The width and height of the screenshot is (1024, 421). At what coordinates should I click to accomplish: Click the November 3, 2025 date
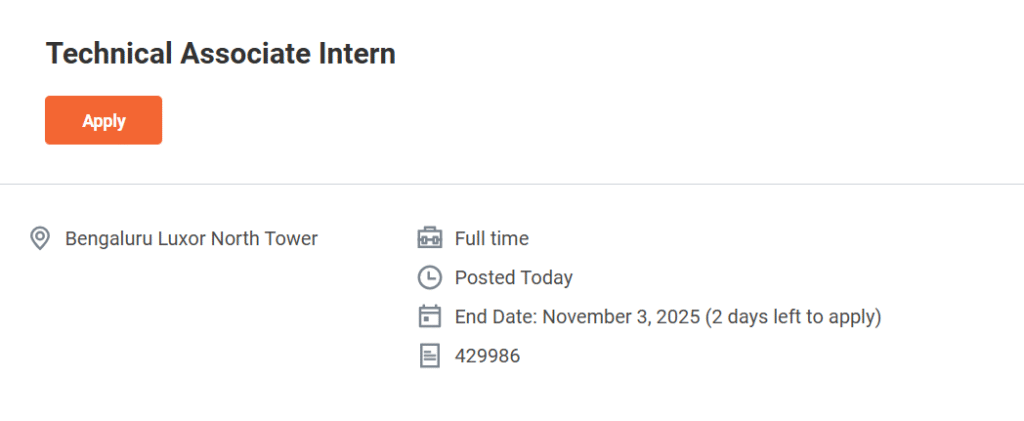click(x=621, y=317)
